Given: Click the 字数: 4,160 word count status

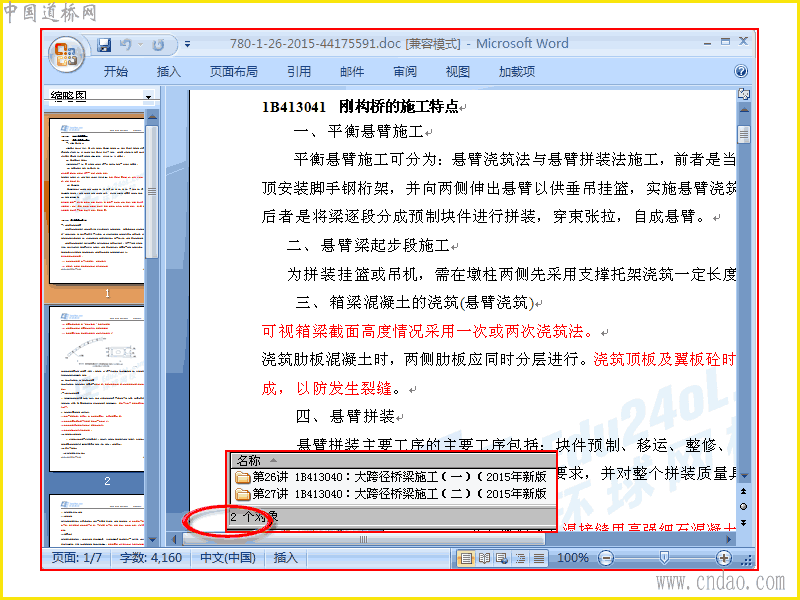Looking at the screenshot, I should pos(151,558).
